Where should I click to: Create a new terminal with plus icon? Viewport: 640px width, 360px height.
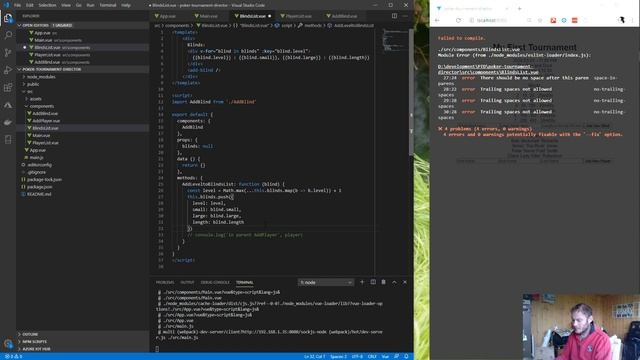362,282
